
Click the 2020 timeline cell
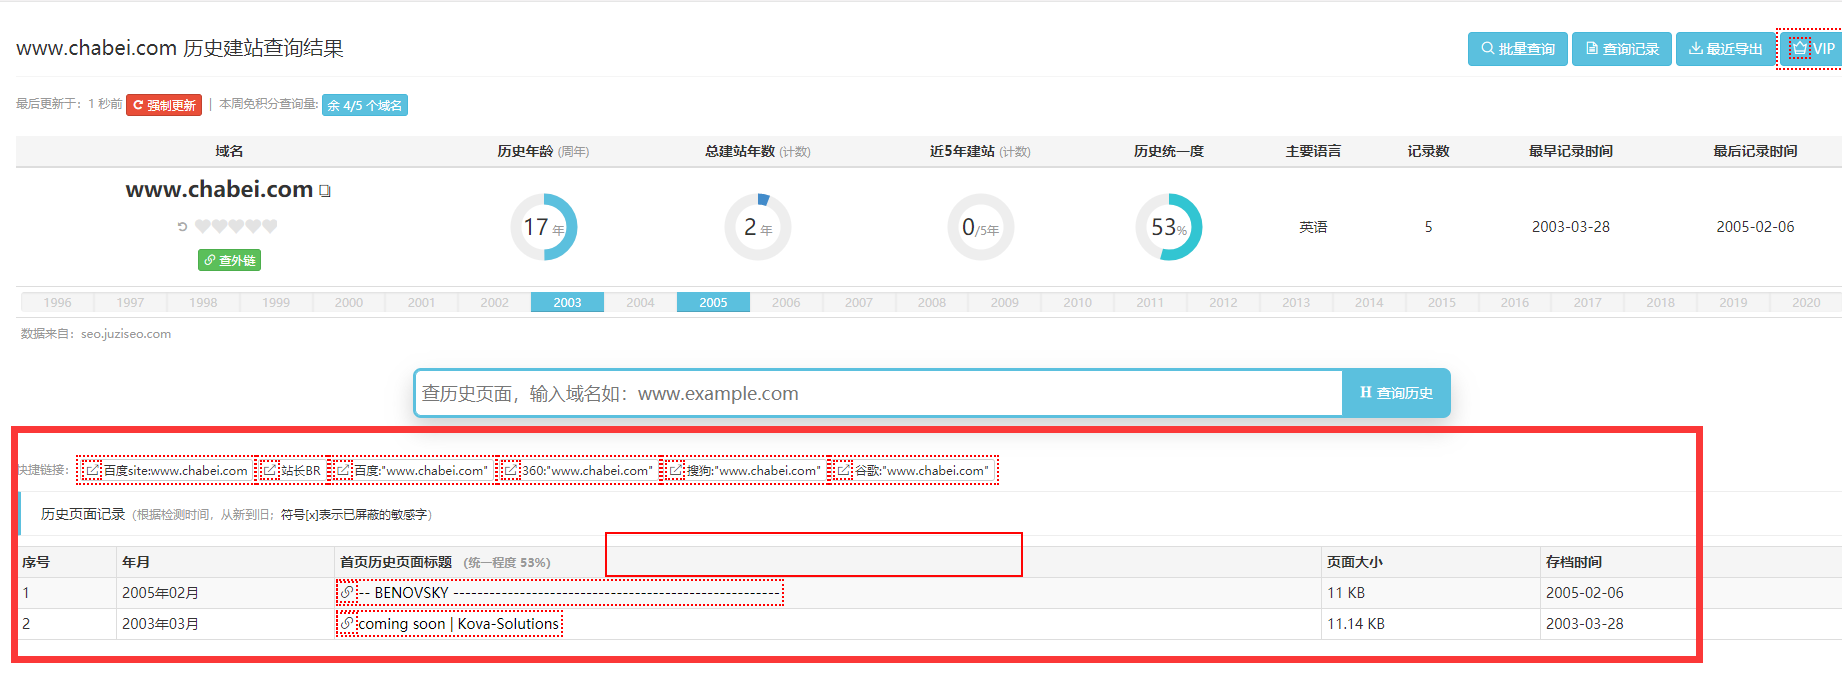point(1806,302)
